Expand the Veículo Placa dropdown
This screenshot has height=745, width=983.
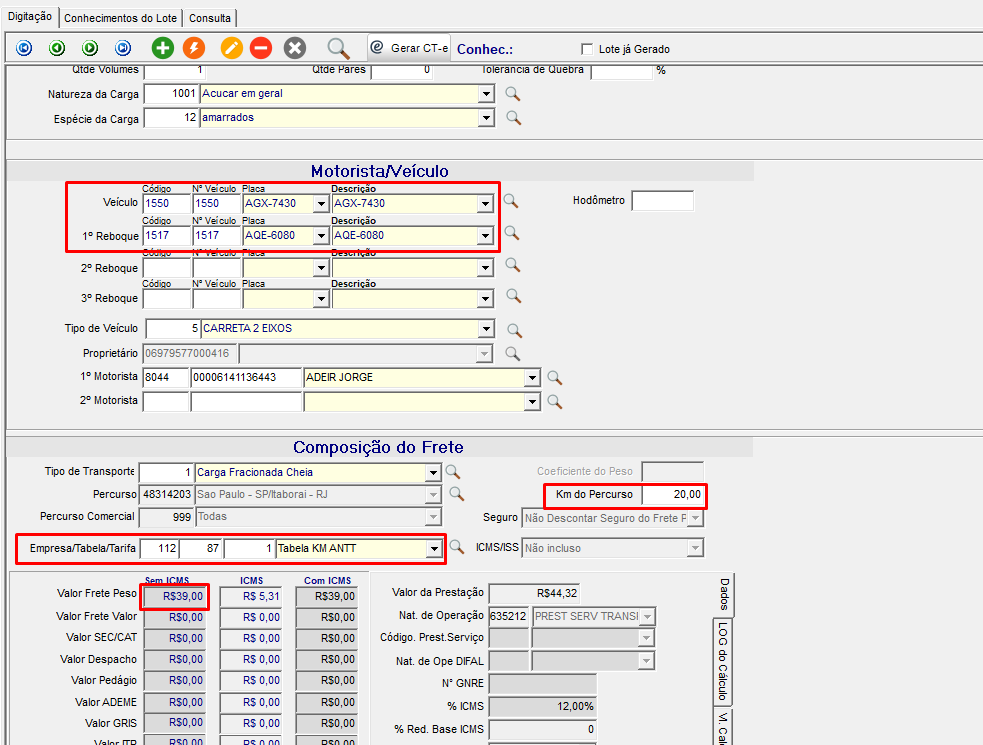(320, 203)
